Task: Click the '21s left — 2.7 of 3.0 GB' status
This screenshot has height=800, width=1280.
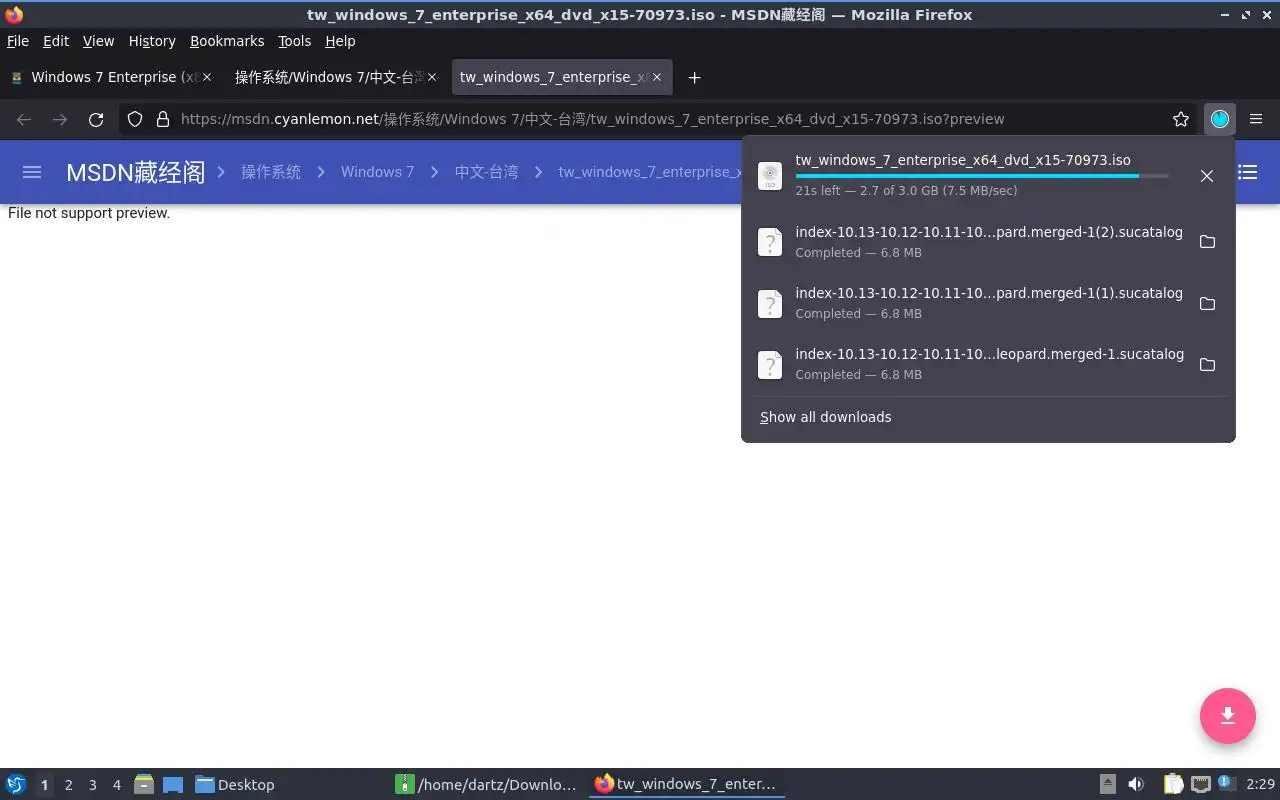Action: tap(906, 191)
